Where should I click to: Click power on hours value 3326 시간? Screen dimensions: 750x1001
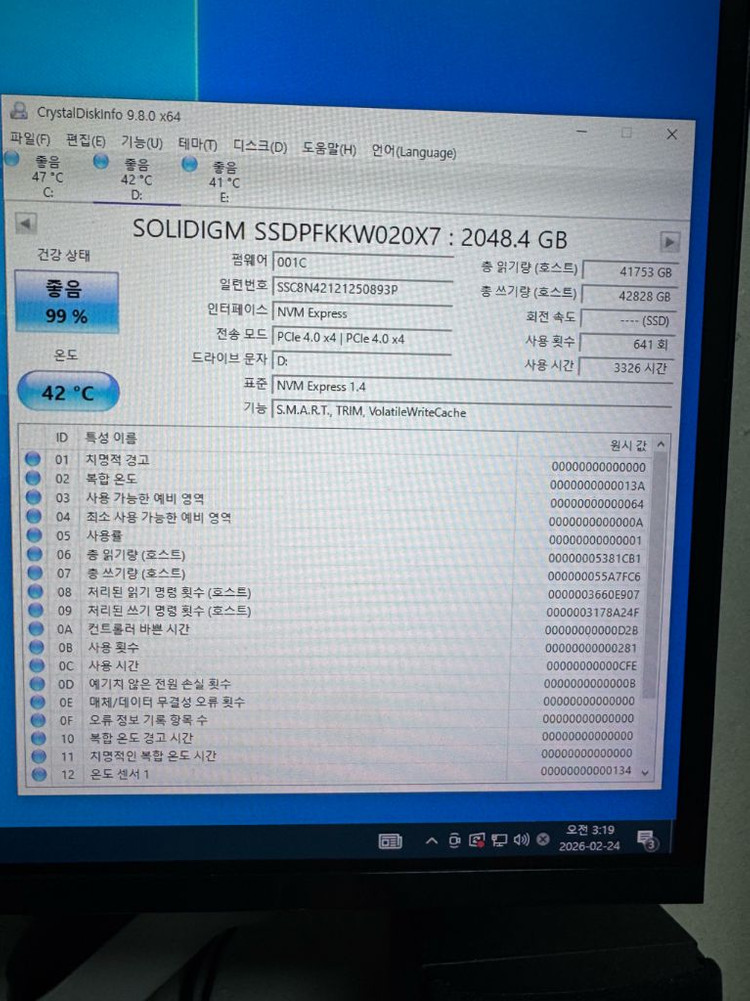pyautogui.click(x=626, y=368)
